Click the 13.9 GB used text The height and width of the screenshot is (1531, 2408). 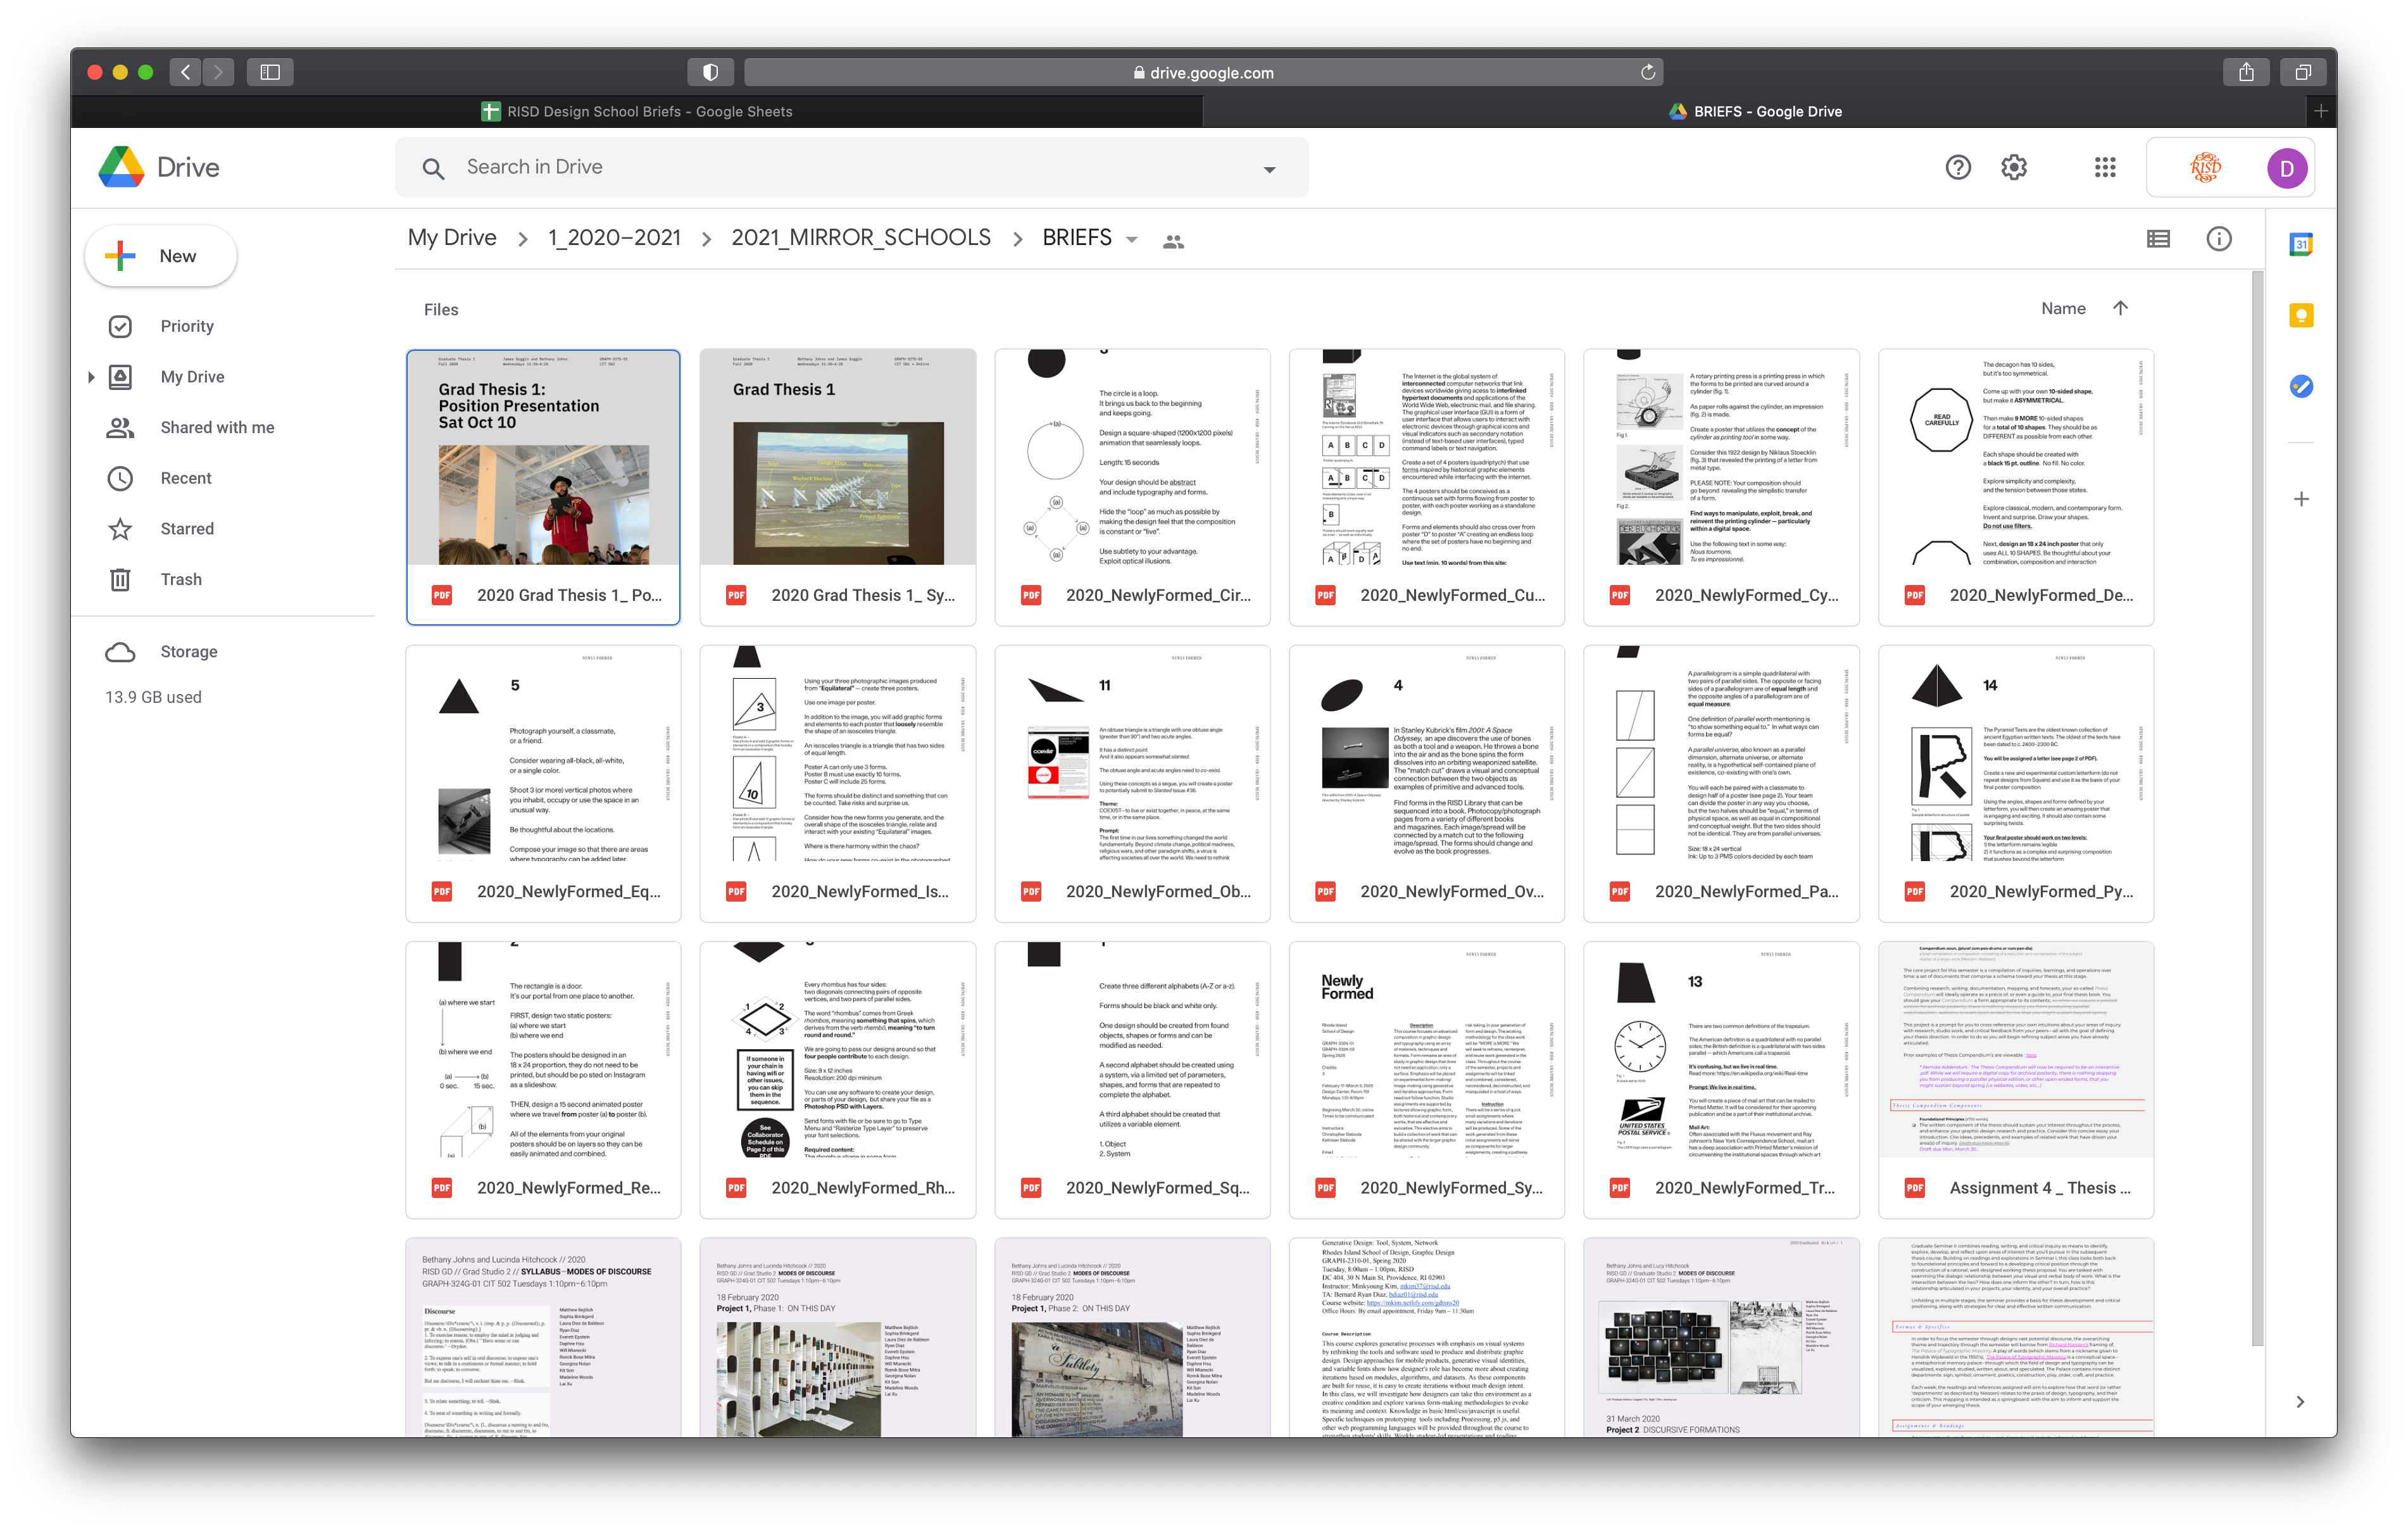click(x=153, y=697)
